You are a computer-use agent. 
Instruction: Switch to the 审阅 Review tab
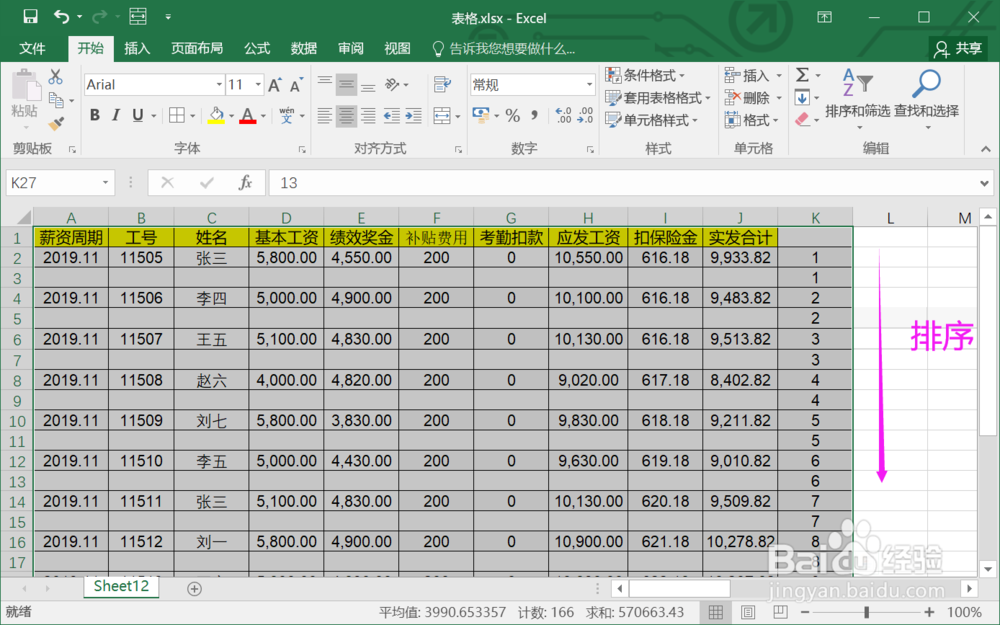(351, 48)
